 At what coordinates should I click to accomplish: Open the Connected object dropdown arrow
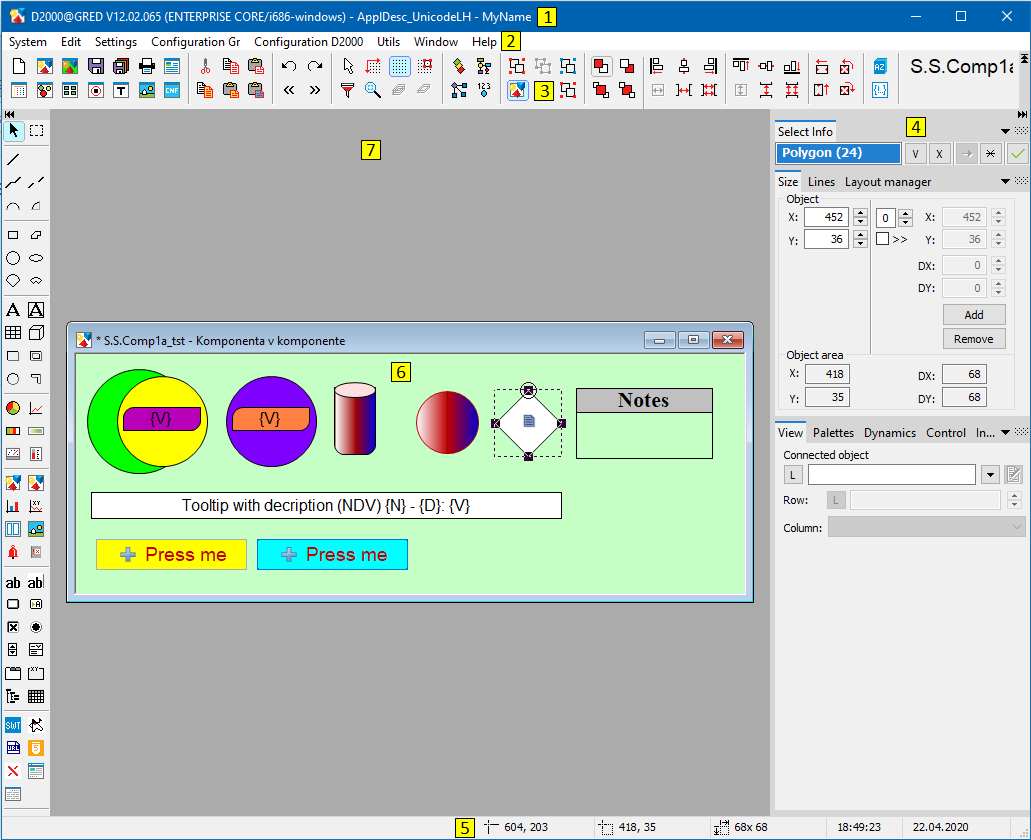990,475
